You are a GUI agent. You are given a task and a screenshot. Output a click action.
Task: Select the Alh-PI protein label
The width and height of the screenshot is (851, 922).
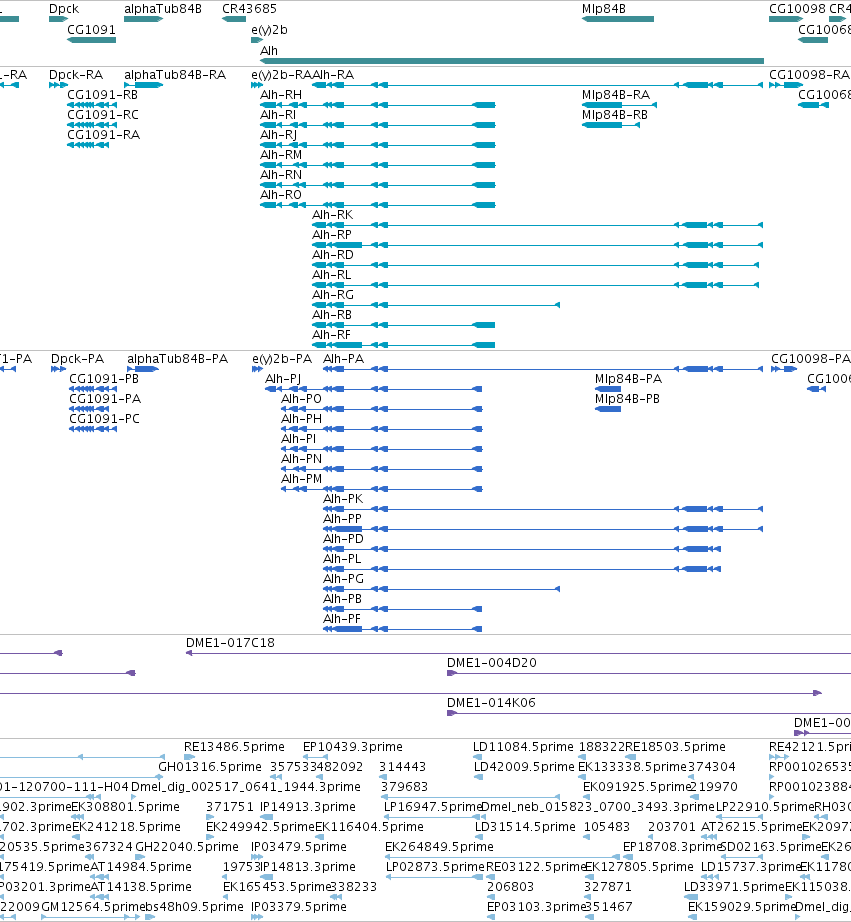[298, 439]
